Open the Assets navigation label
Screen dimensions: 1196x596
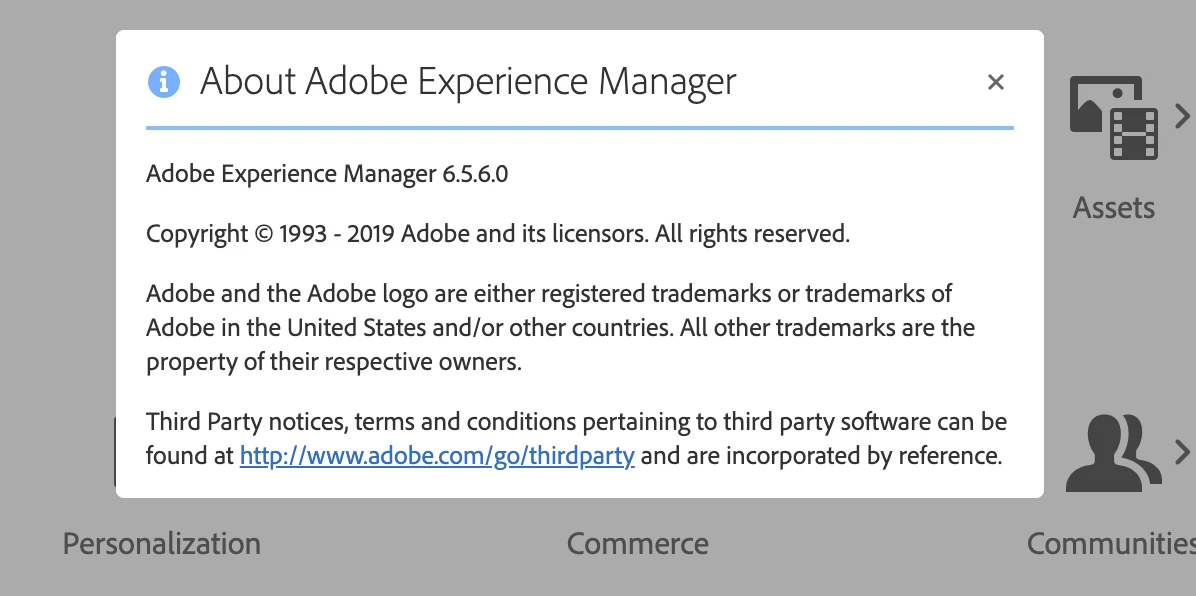[1113, 208]
